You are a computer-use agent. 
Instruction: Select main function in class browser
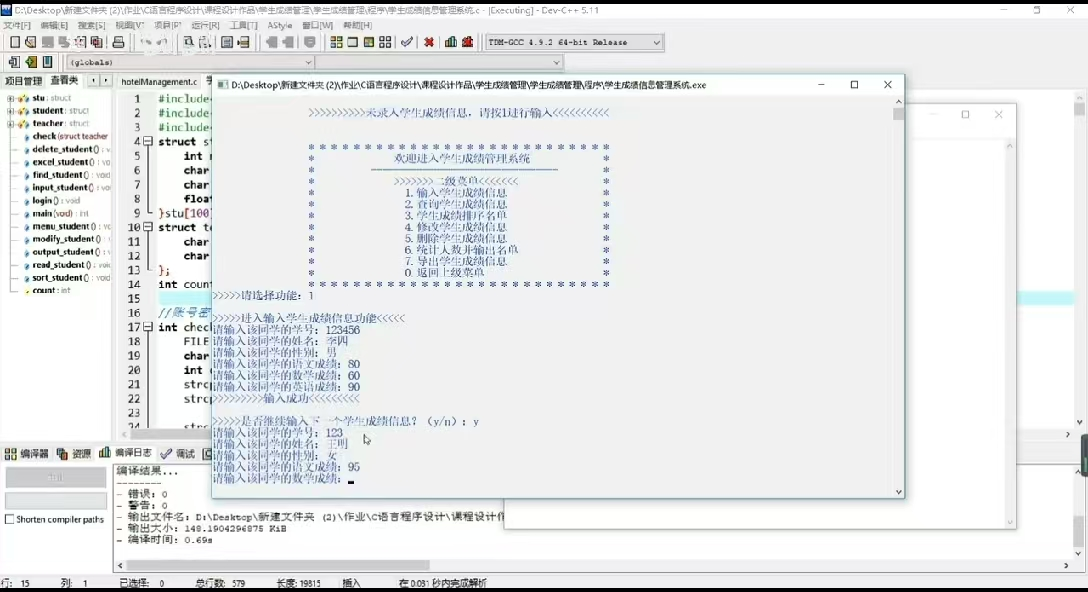[x=51, y=214]
